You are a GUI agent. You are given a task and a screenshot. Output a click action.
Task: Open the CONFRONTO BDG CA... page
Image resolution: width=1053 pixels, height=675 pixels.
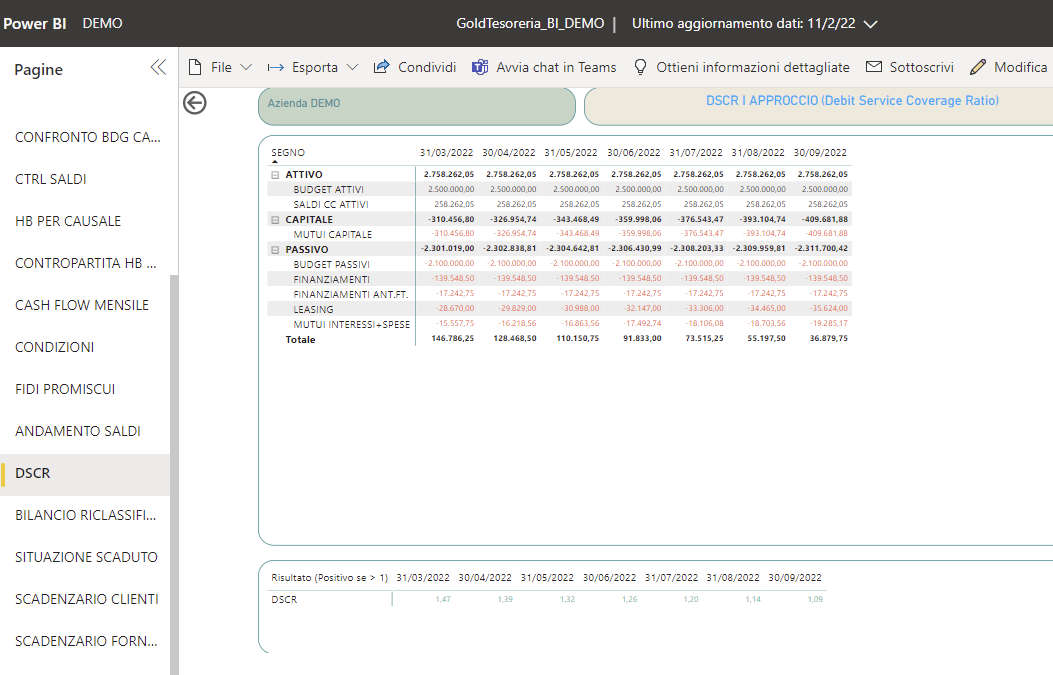coord(87,137)
